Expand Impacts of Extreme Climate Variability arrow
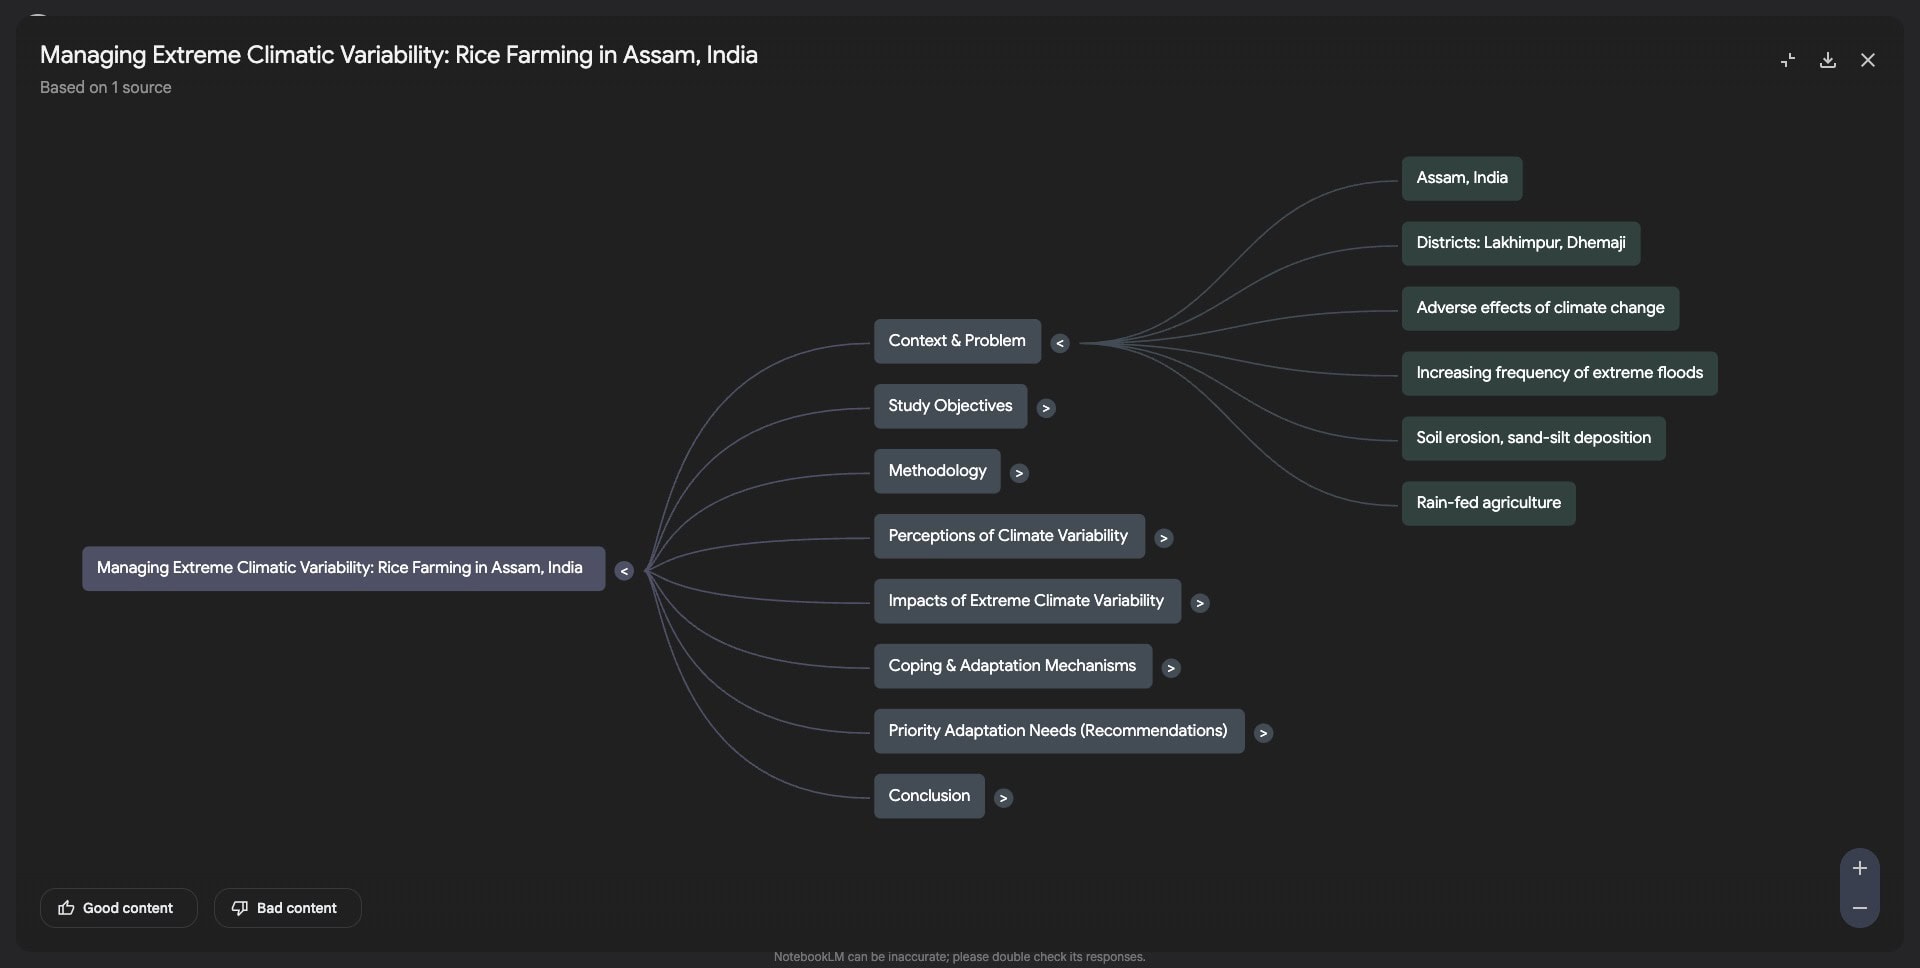The image size is (1920, 968). click(1200, 603)
